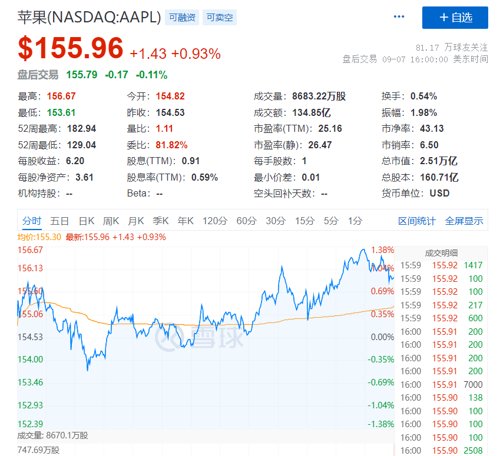Click the 可卖空 short-selling tag
500x456 pixels.
pos(219,17)
